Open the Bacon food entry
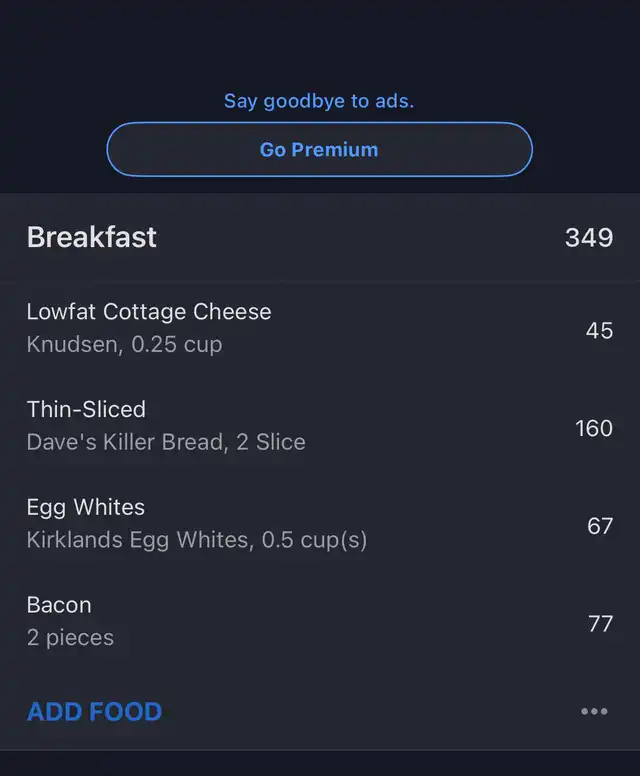The height and width of the screenshot is (776, 640). [x=320, y=621]
